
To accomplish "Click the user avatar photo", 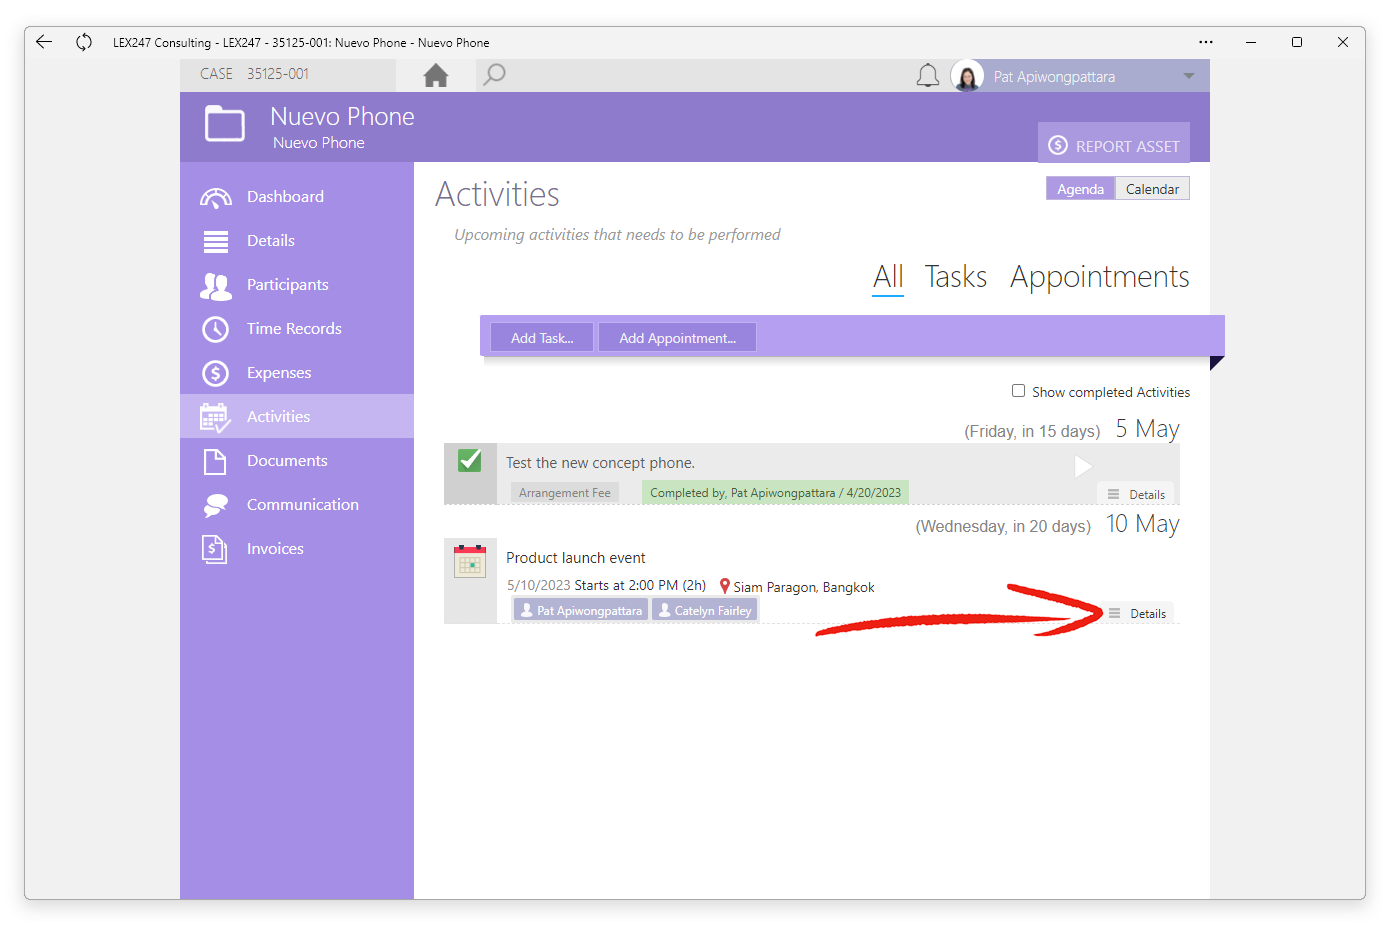I will coord(967,76).
